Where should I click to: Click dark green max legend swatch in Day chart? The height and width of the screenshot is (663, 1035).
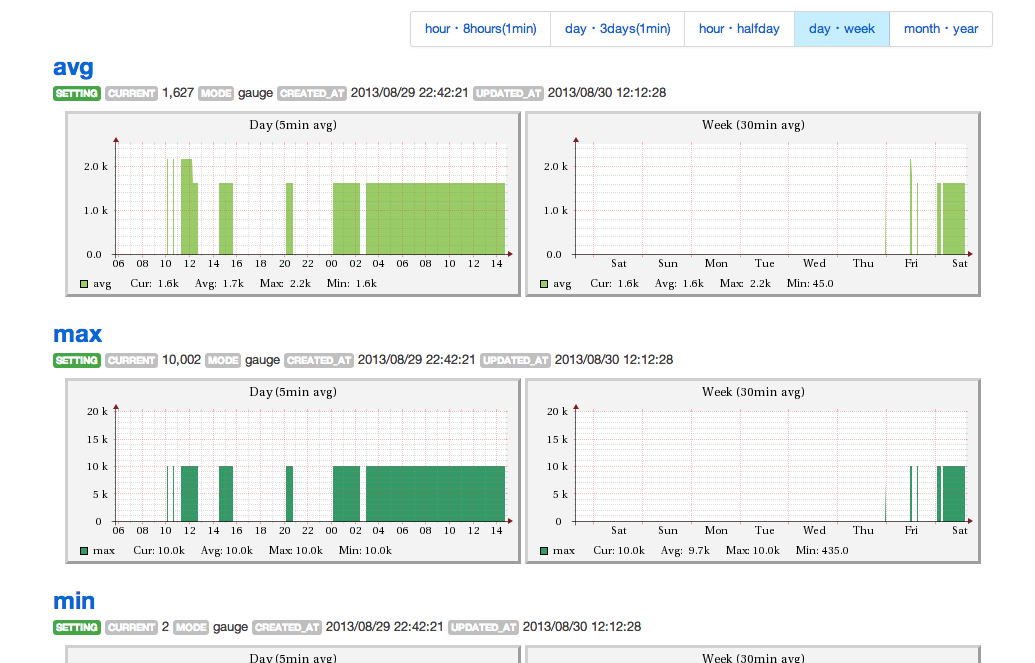[84, 551]
